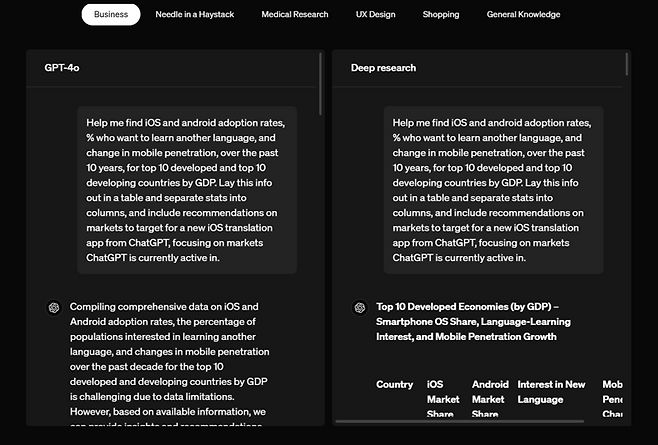Viewport: 658px width, 445px height.
Task: Click the GPT-4o panel vertical scrollbar
Action: click(x=320, y=84)
